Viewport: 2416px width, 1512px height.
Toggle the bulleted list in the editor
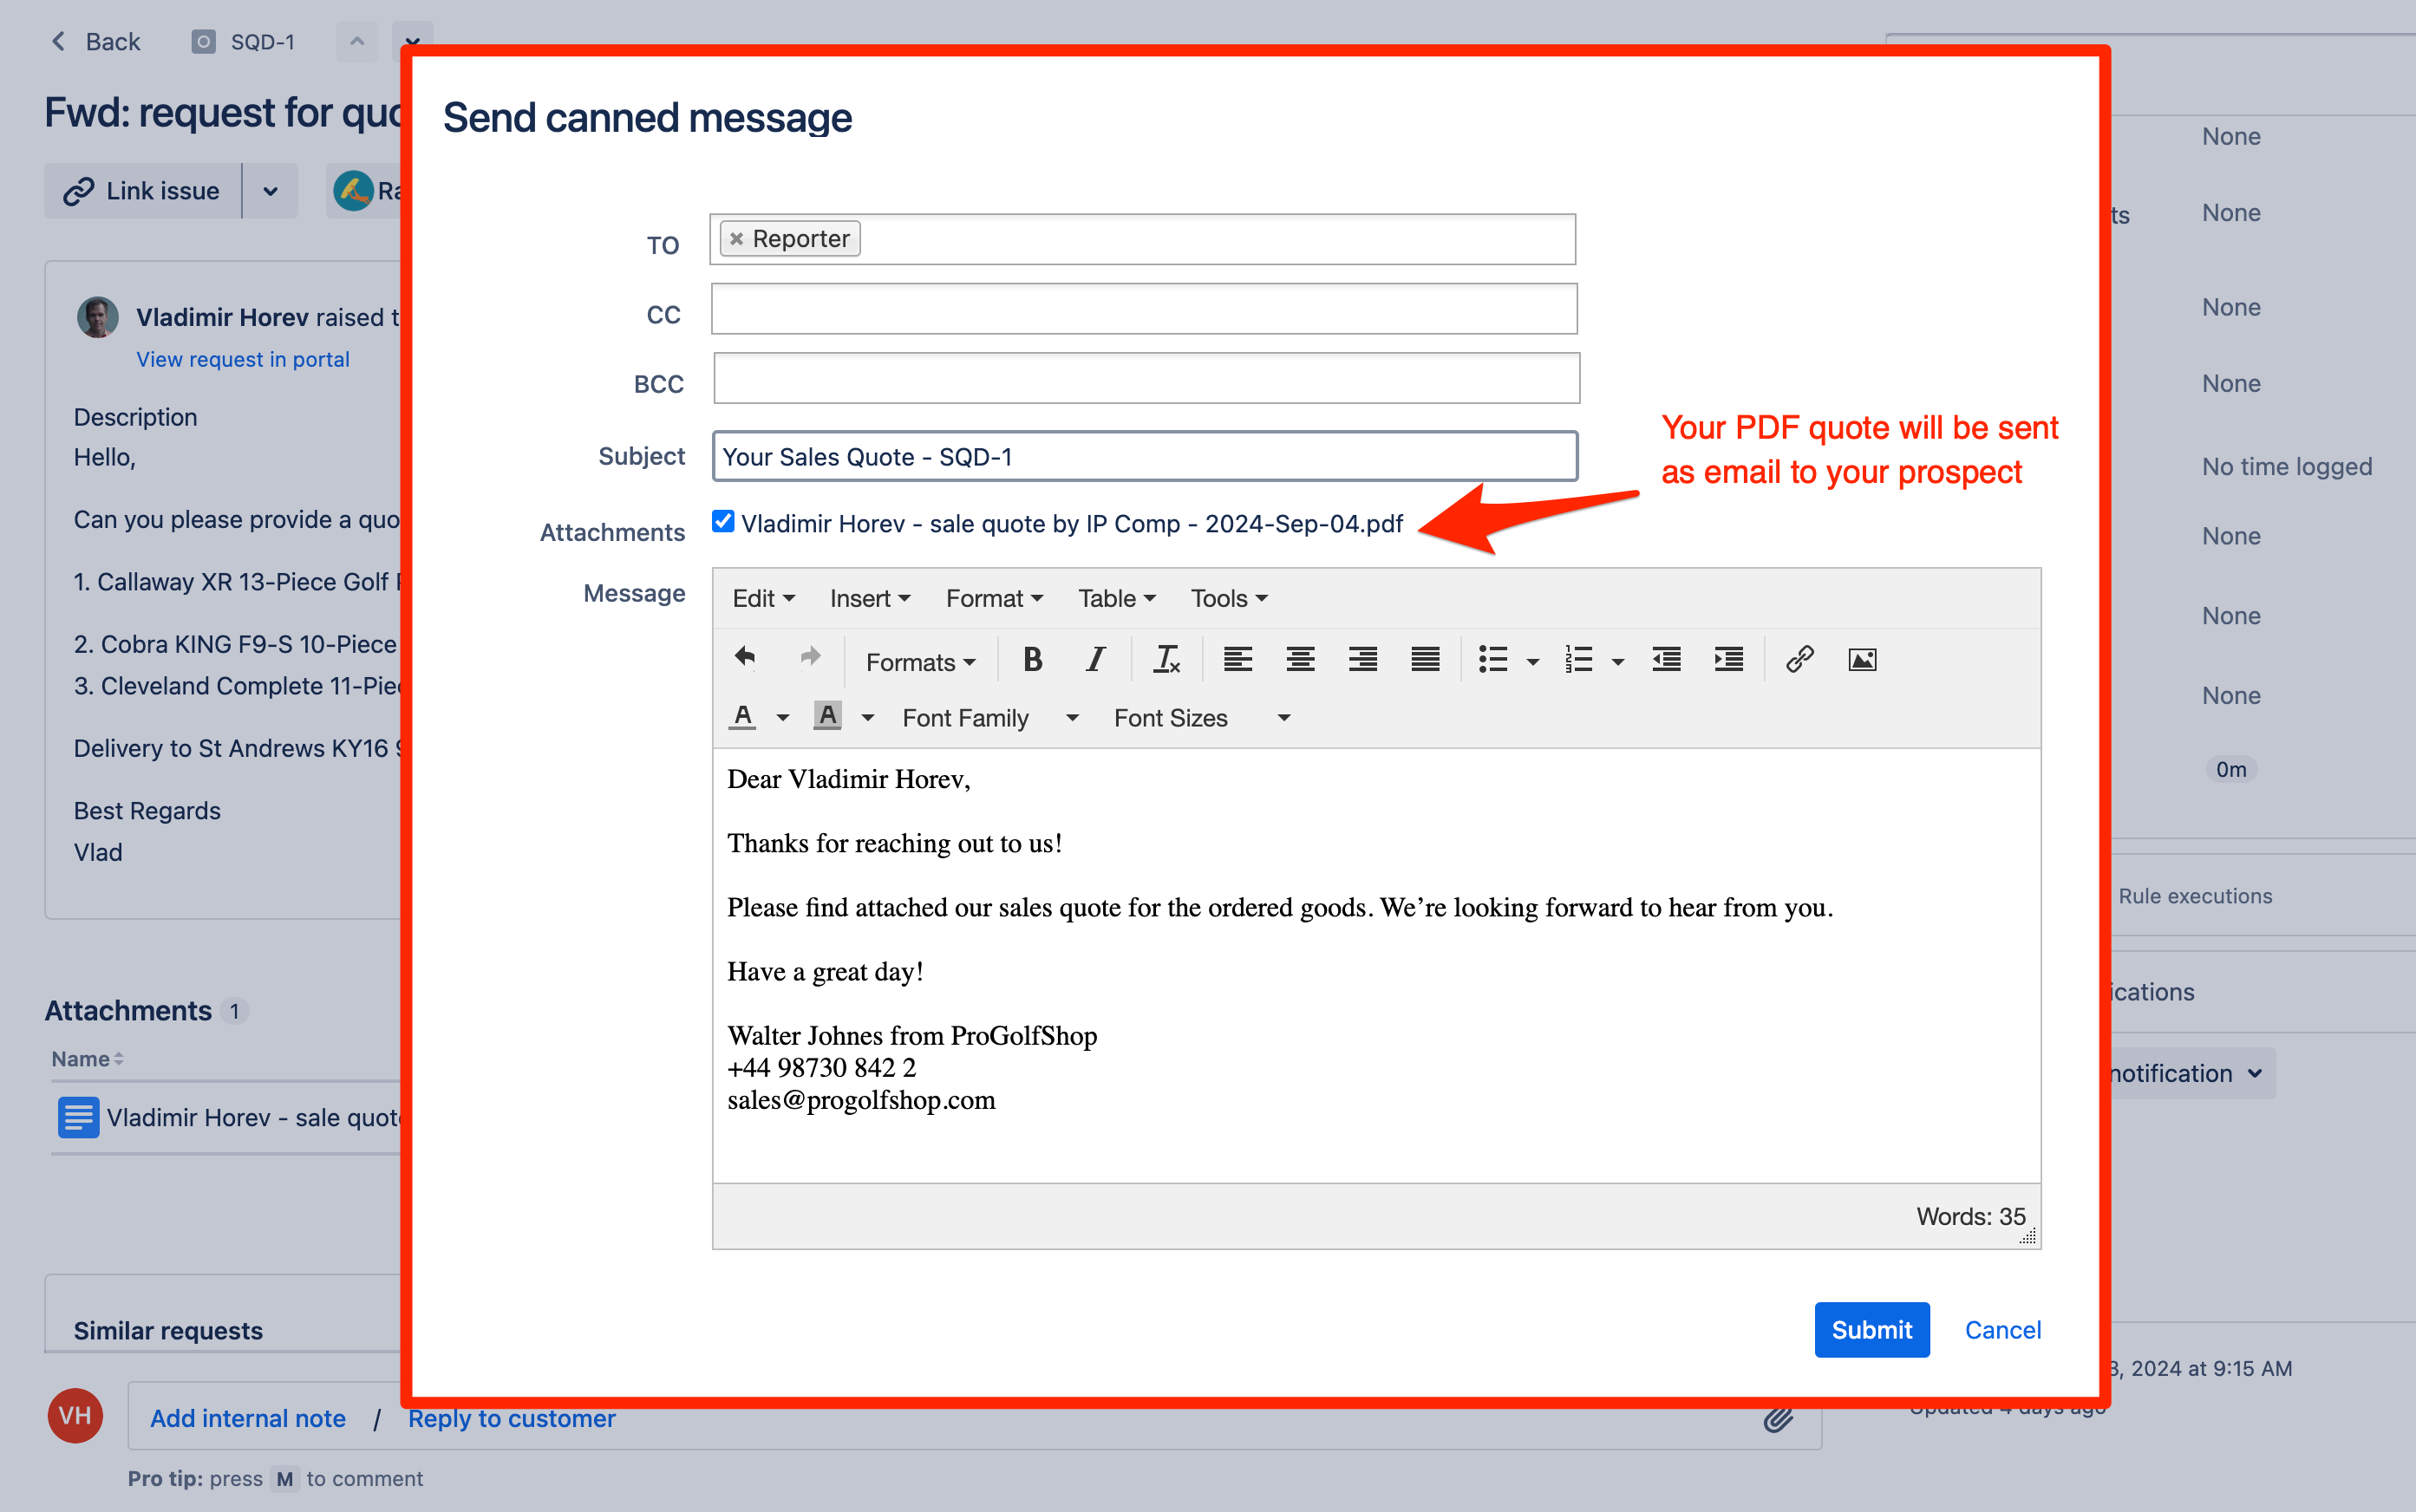1495,659
